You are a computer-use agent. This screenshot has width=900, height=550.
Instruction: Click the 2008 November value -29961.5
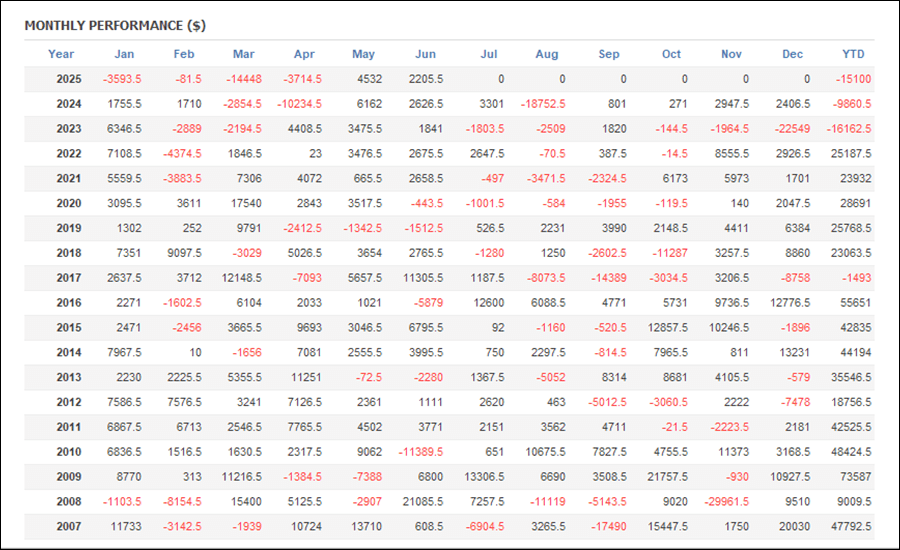(727, 502)
